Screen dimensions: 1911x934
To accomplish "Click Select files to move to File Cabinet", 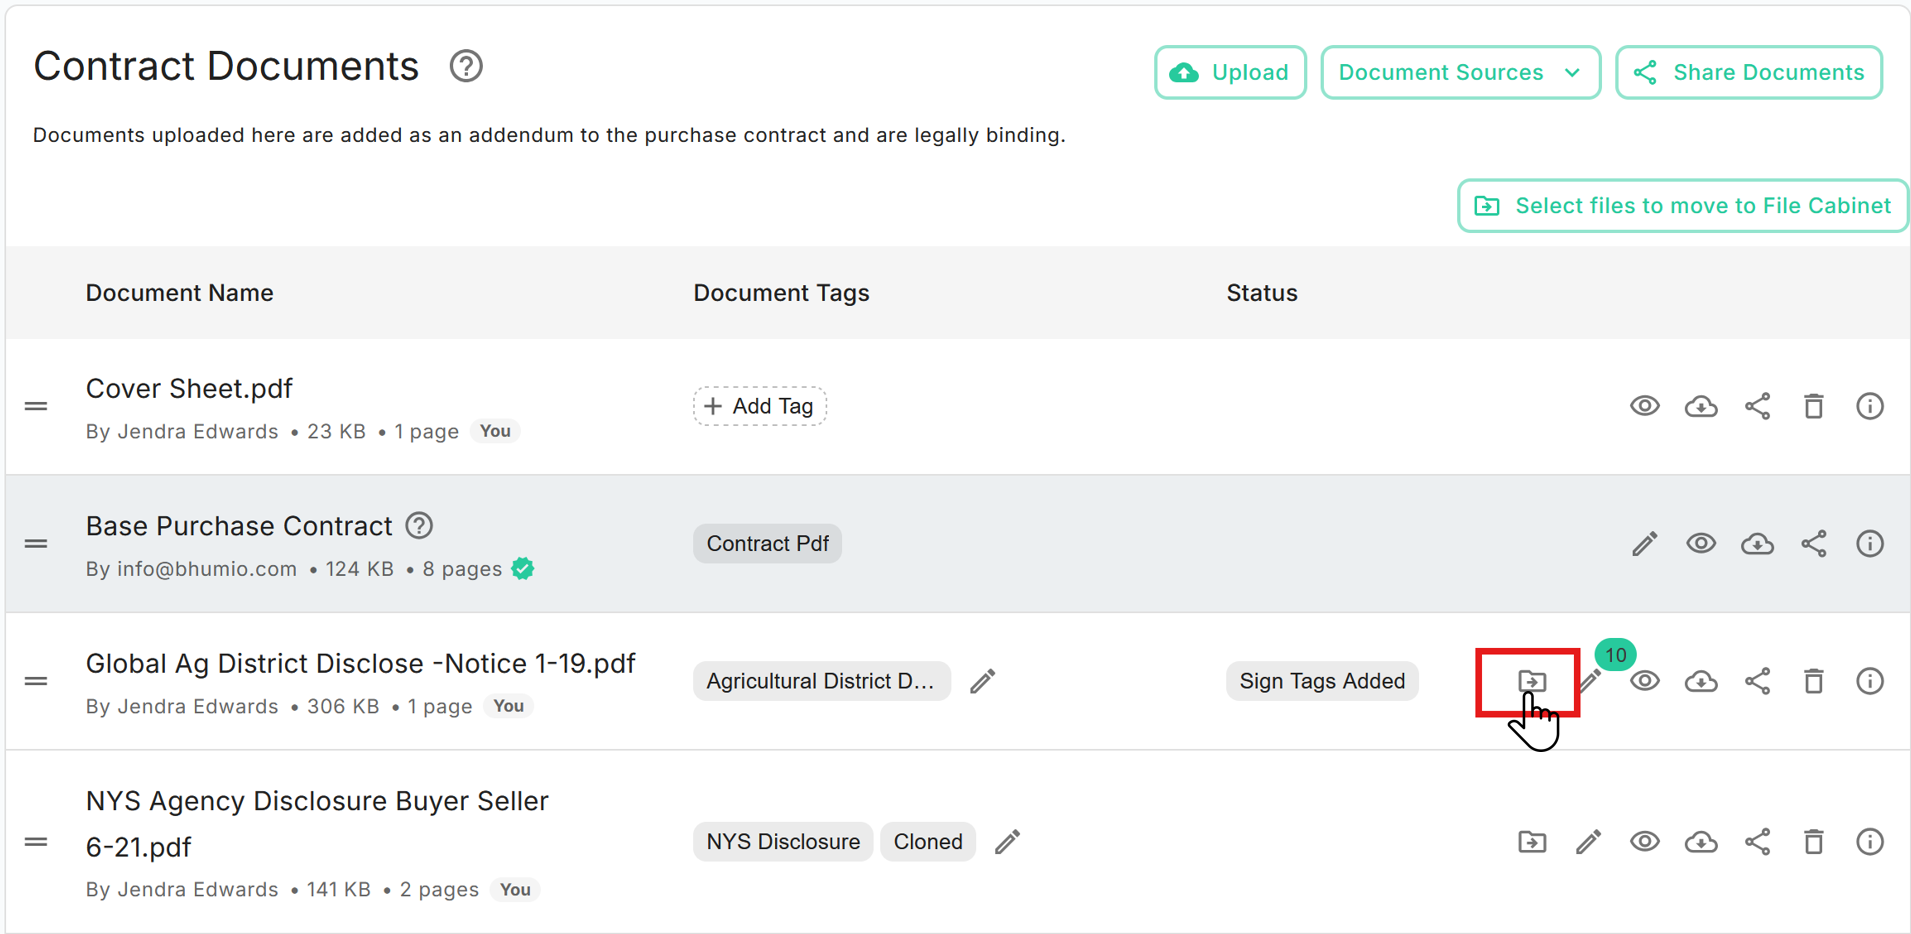I will point(1683,206).
